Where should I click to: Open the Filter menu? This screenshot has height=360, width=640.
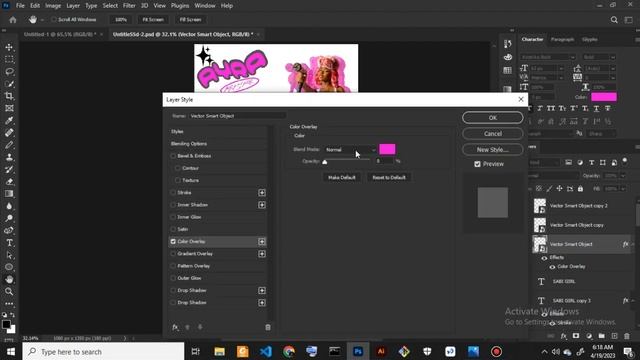click(129, 6)
